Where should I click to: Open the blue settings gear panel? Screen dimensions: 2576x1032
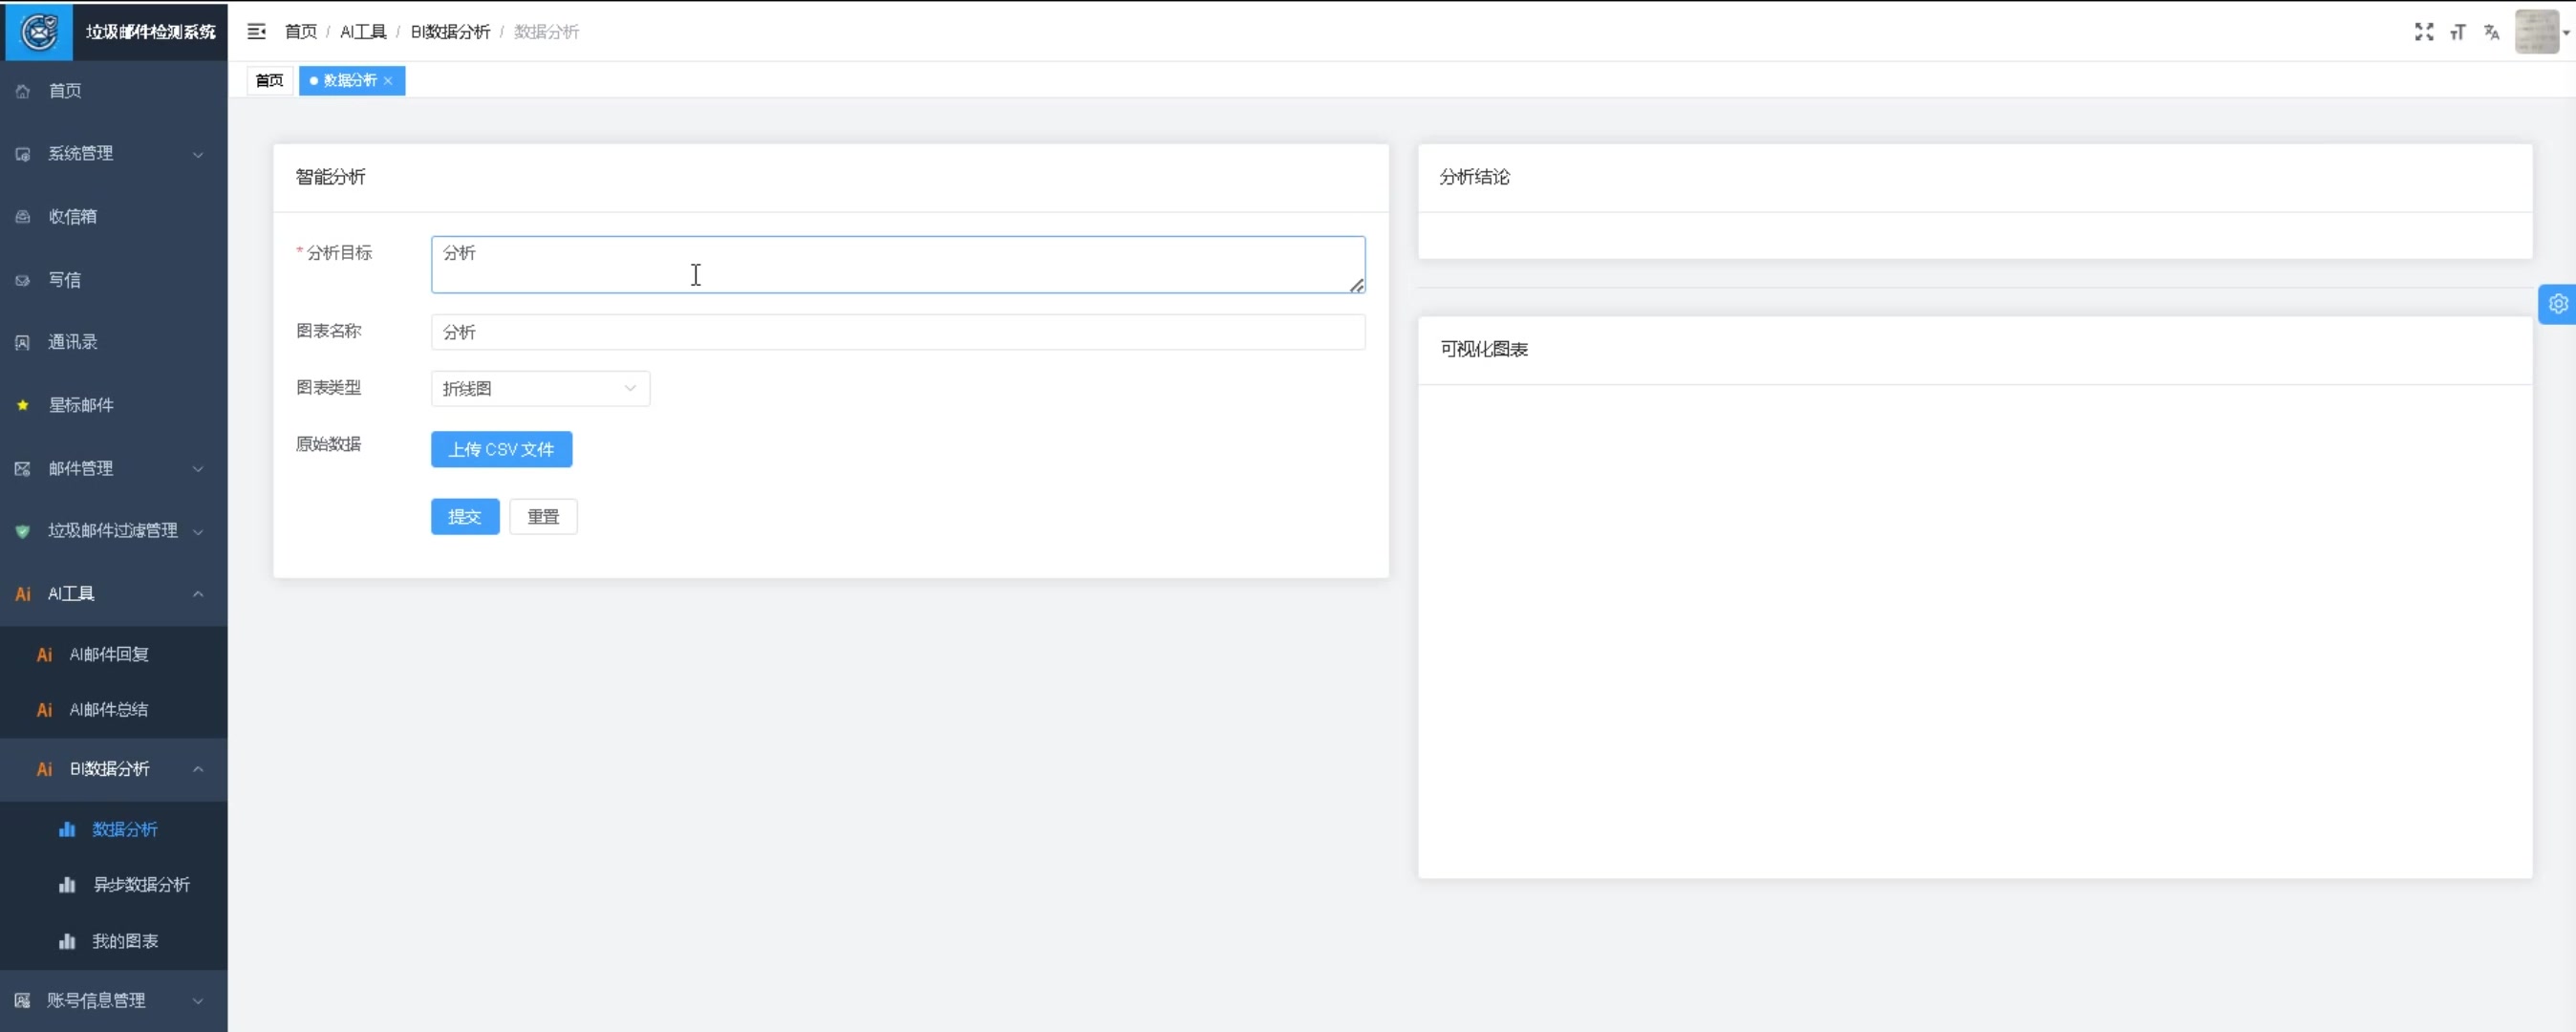click(2557, 304)
